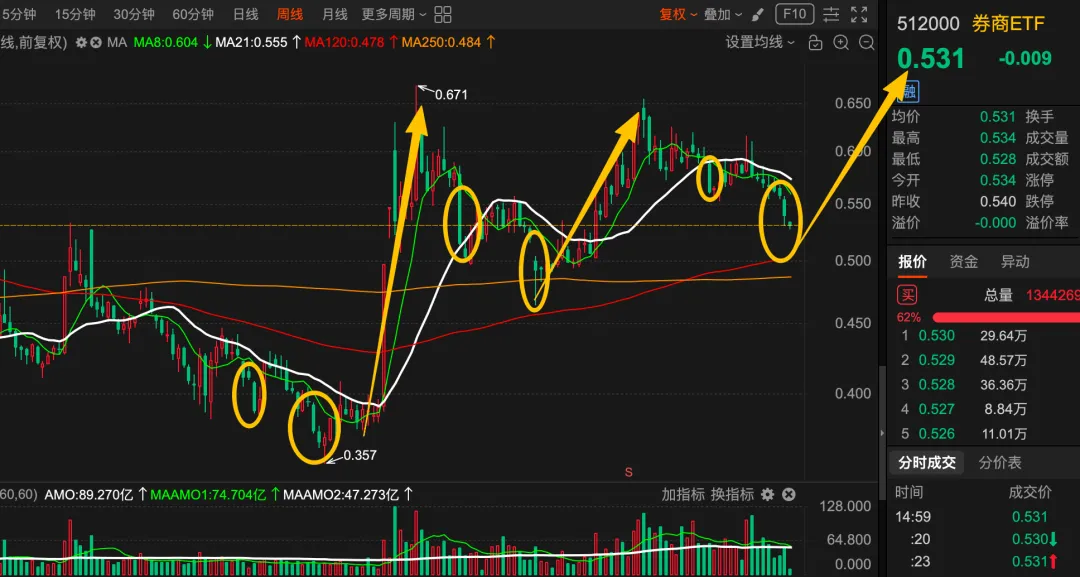Viewport: 1080px width, 577px height.
Task: Open AMO indicator gear settings
Action: 767,494
